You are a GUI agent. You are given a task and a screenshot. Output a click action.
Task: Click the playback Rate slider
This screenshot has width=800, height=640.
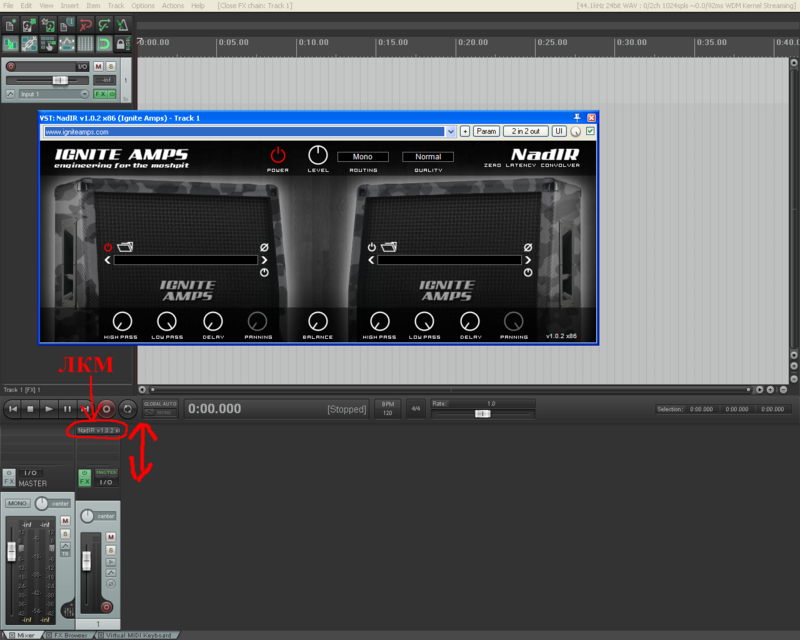click(482, 413)
